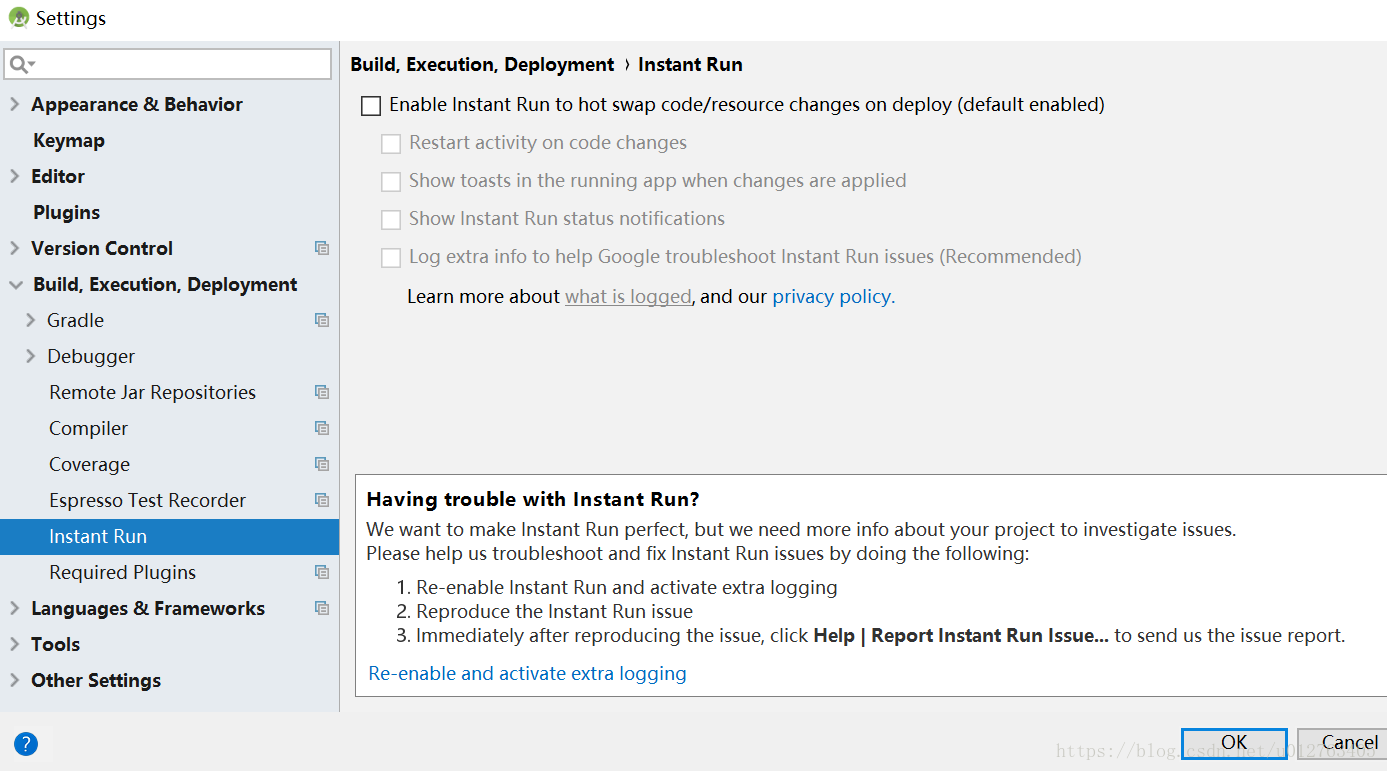1387x771 pixels.
Task: Click Appearance & Behavior label
Action: click(x=137, y=104)
